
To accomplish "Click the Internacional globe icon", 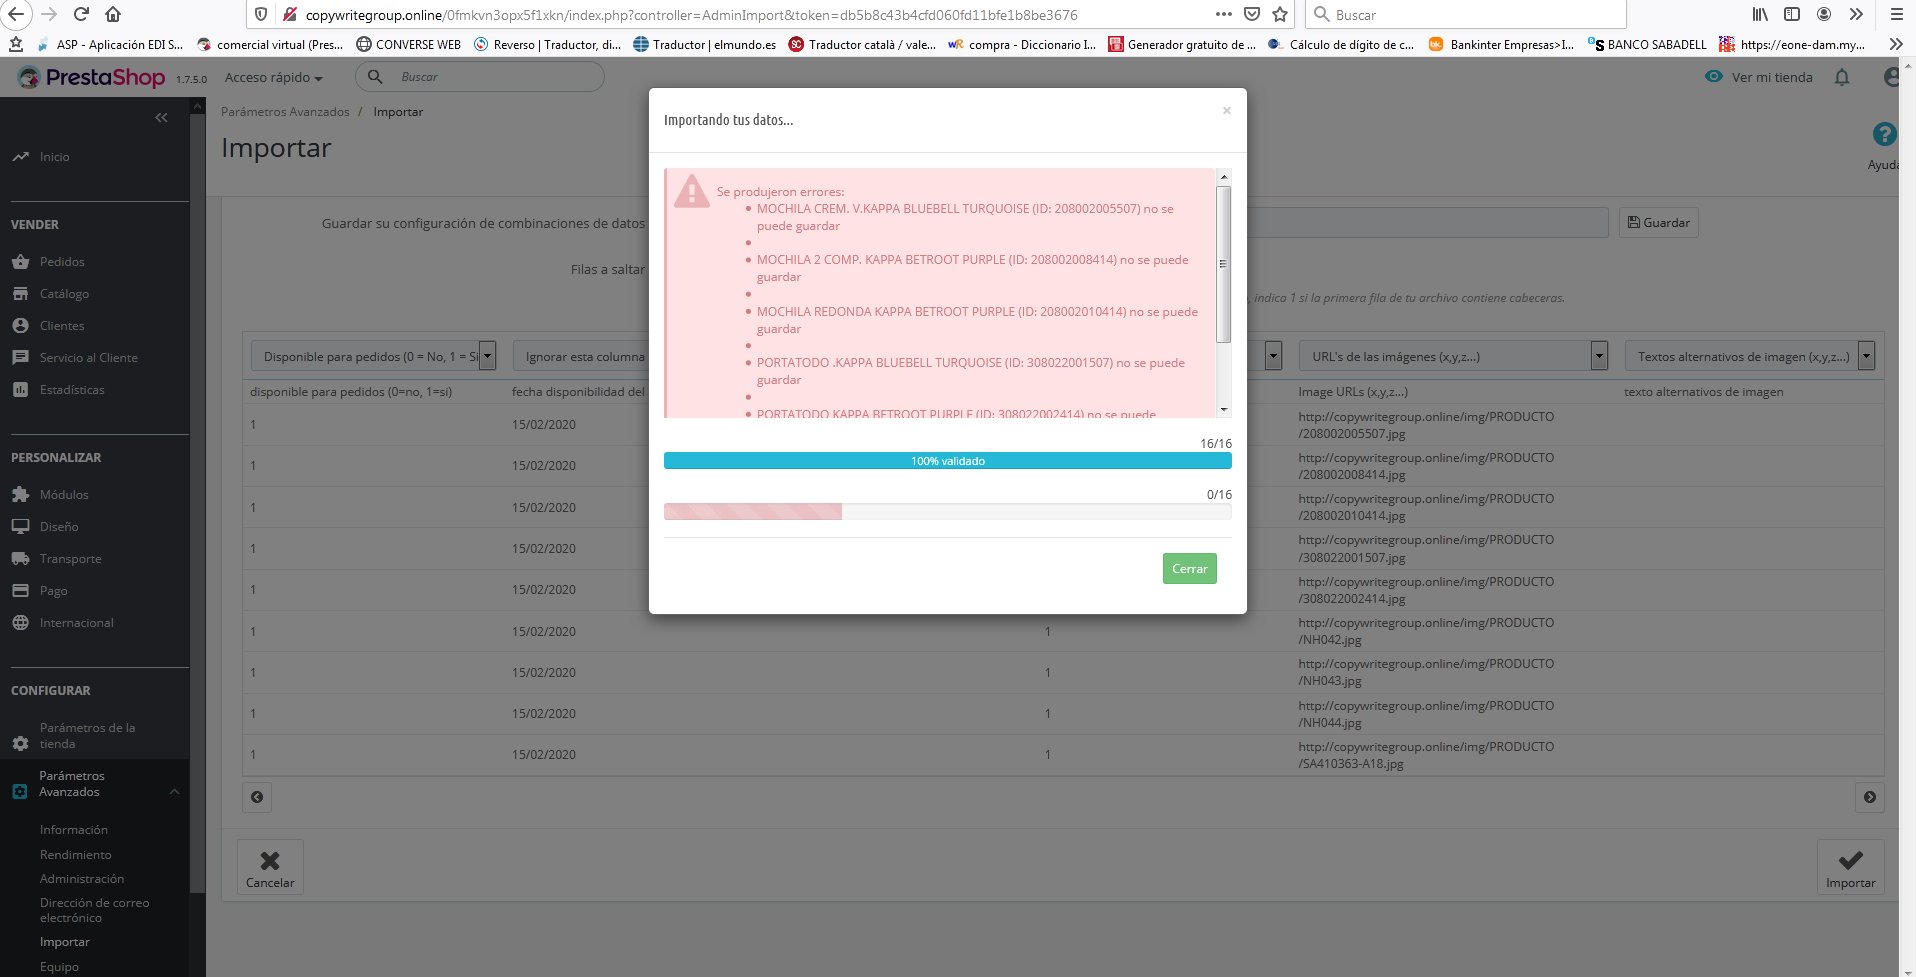I will click(20, 623).
